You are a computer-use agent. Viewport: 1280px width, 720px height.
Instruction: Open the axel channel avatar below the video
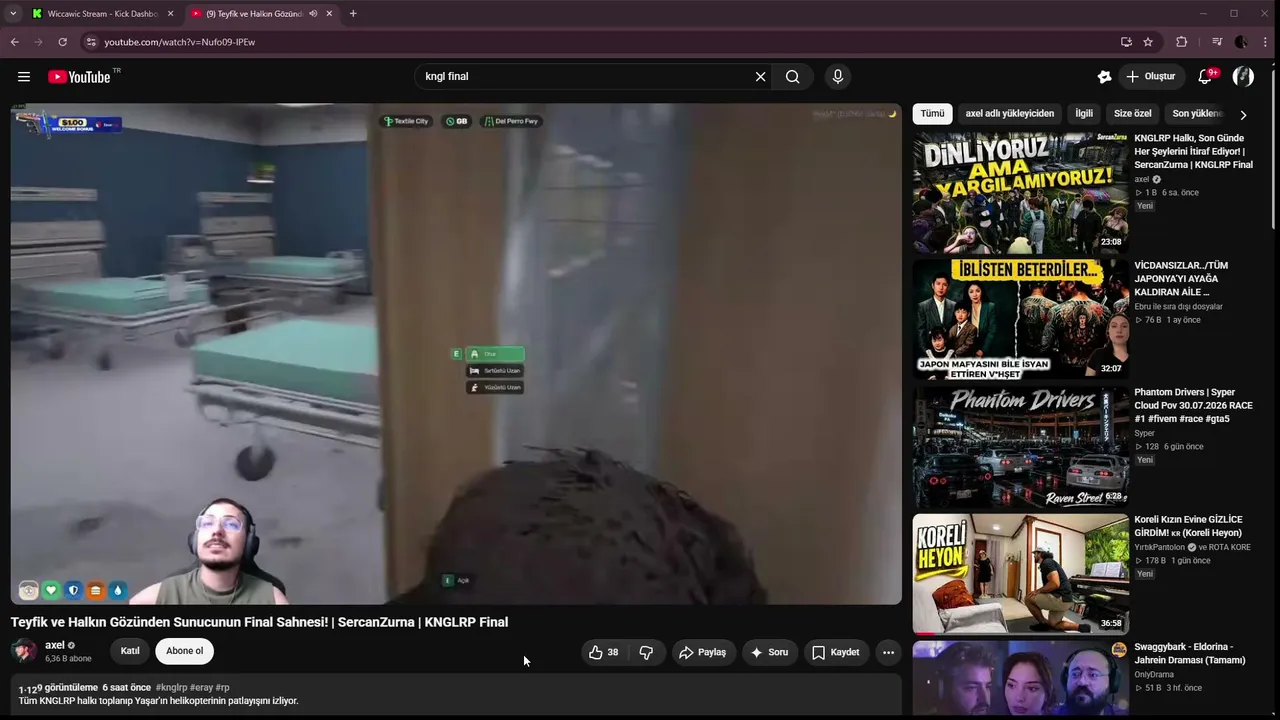(x=24, y=651)
